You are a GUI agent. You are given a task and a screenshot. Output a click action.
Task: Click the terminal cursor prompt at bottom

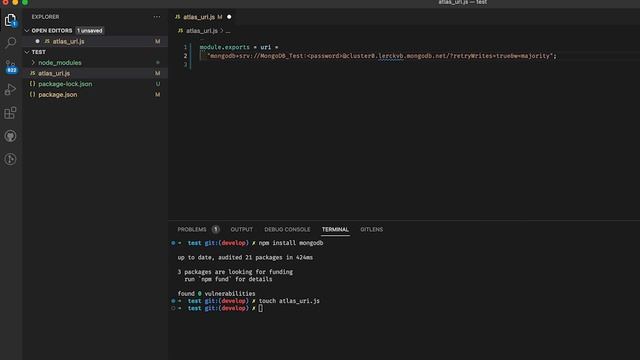[x=260, y=308]
